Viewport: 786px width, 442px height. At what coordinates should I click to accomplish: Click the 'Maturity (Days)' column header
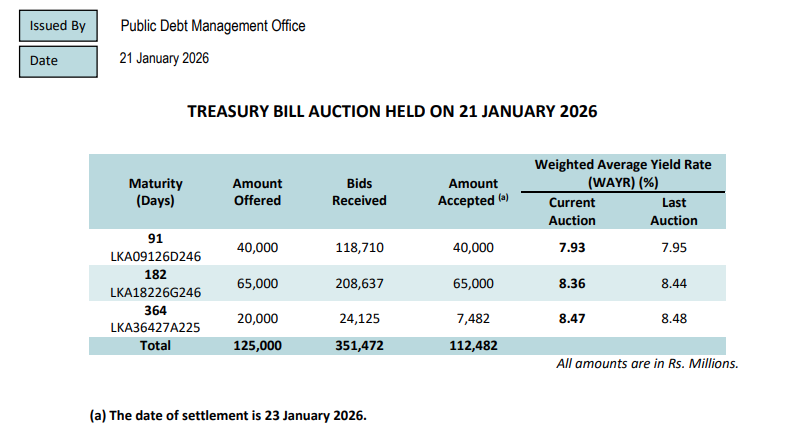click(155, 191)
